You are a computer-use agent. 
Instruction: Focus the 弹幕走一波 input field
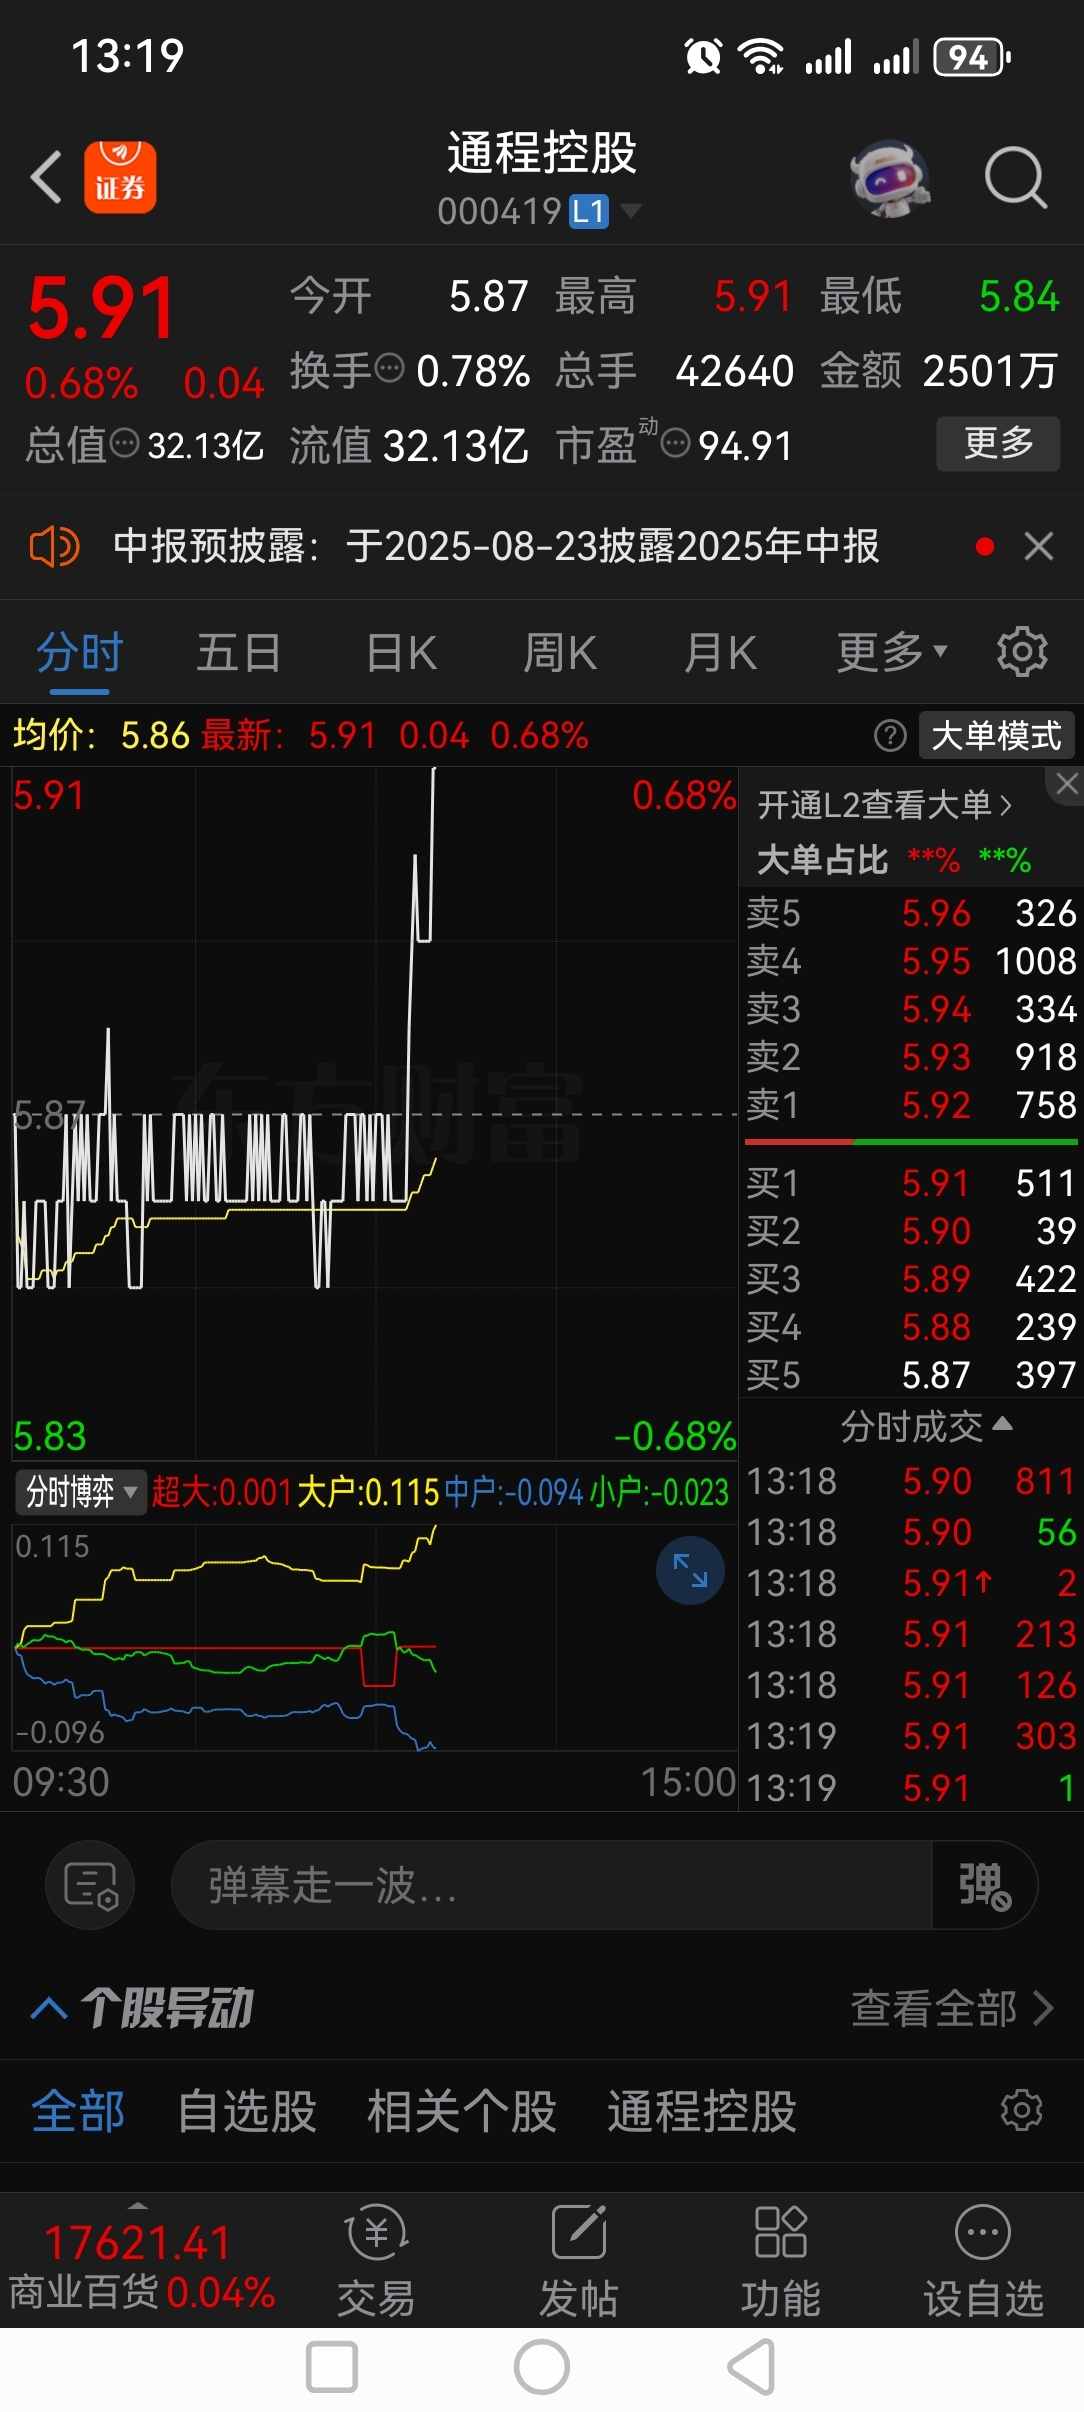[x=552, y=1886]
